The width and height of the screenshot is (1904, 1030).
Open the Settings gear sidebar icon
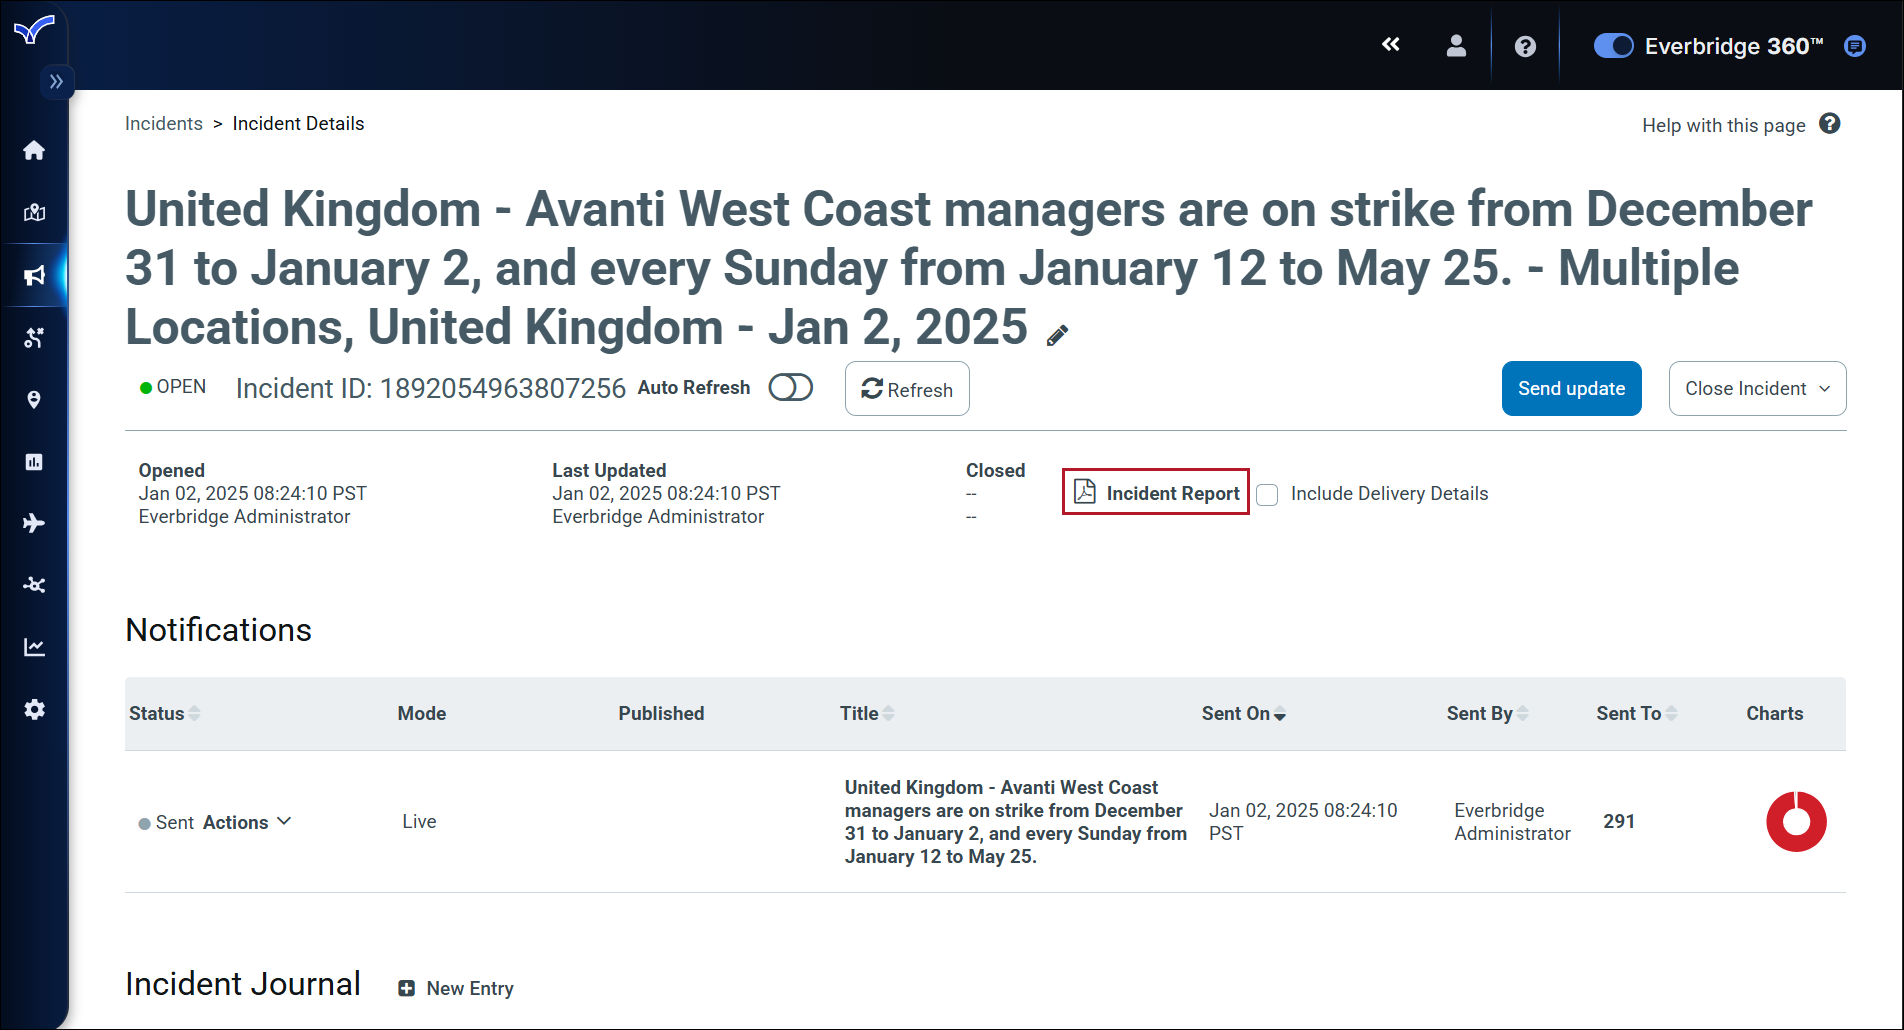coord(34,709)
